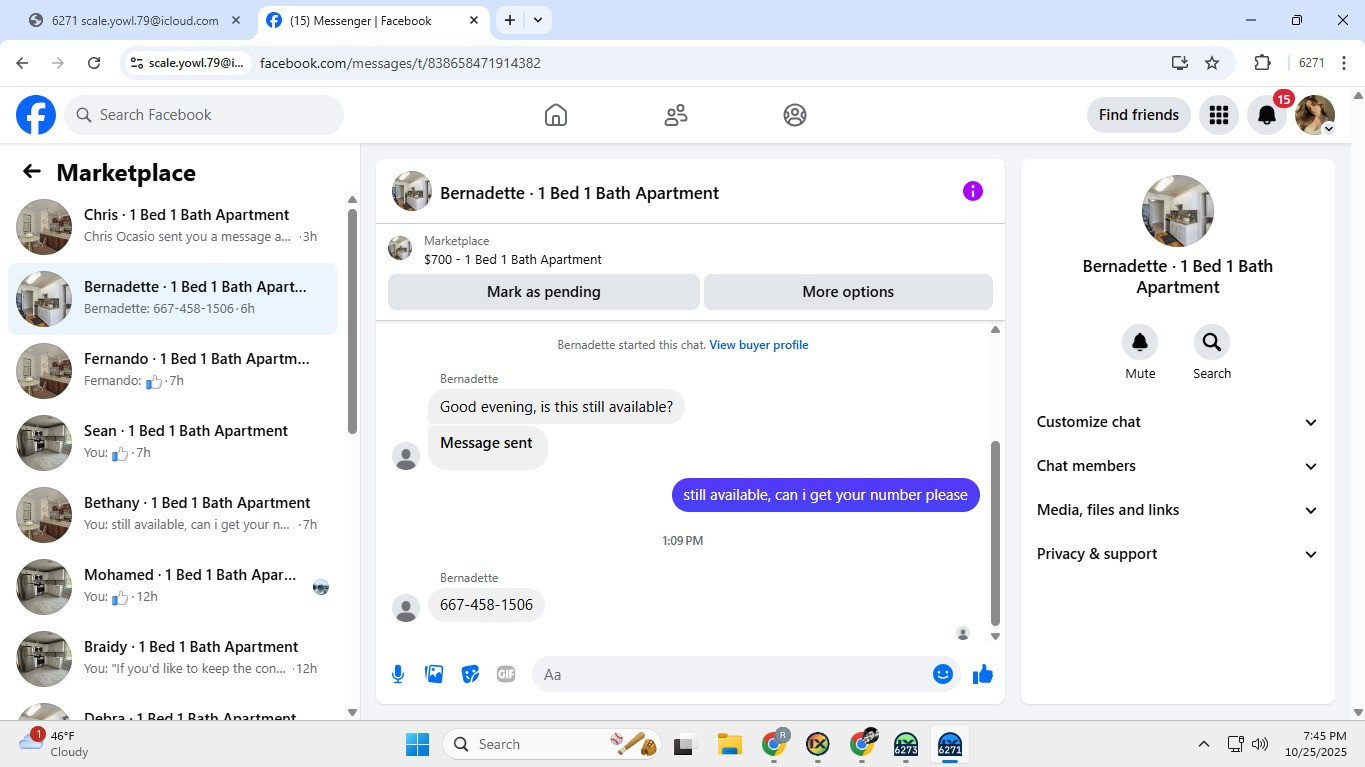Viewport: 1365px width, 767px height.
Task: Expand Chat members section
Action: (1178, 466)
